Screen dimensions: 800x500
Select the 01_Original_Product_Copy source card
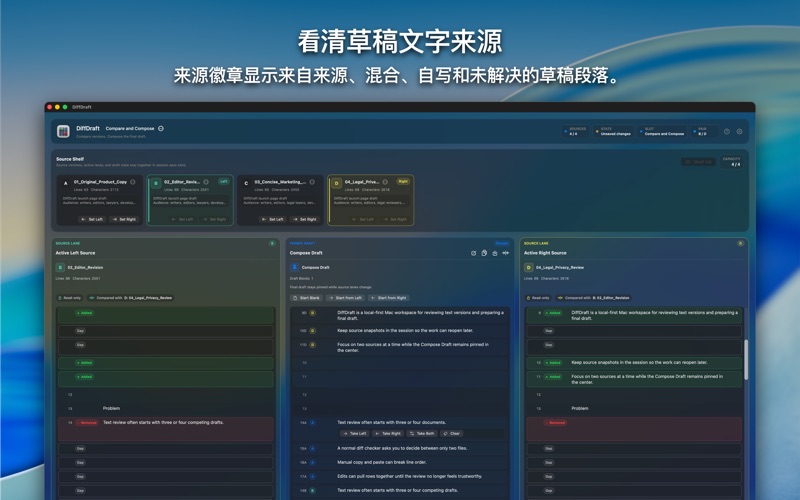(x=99, y=200)
